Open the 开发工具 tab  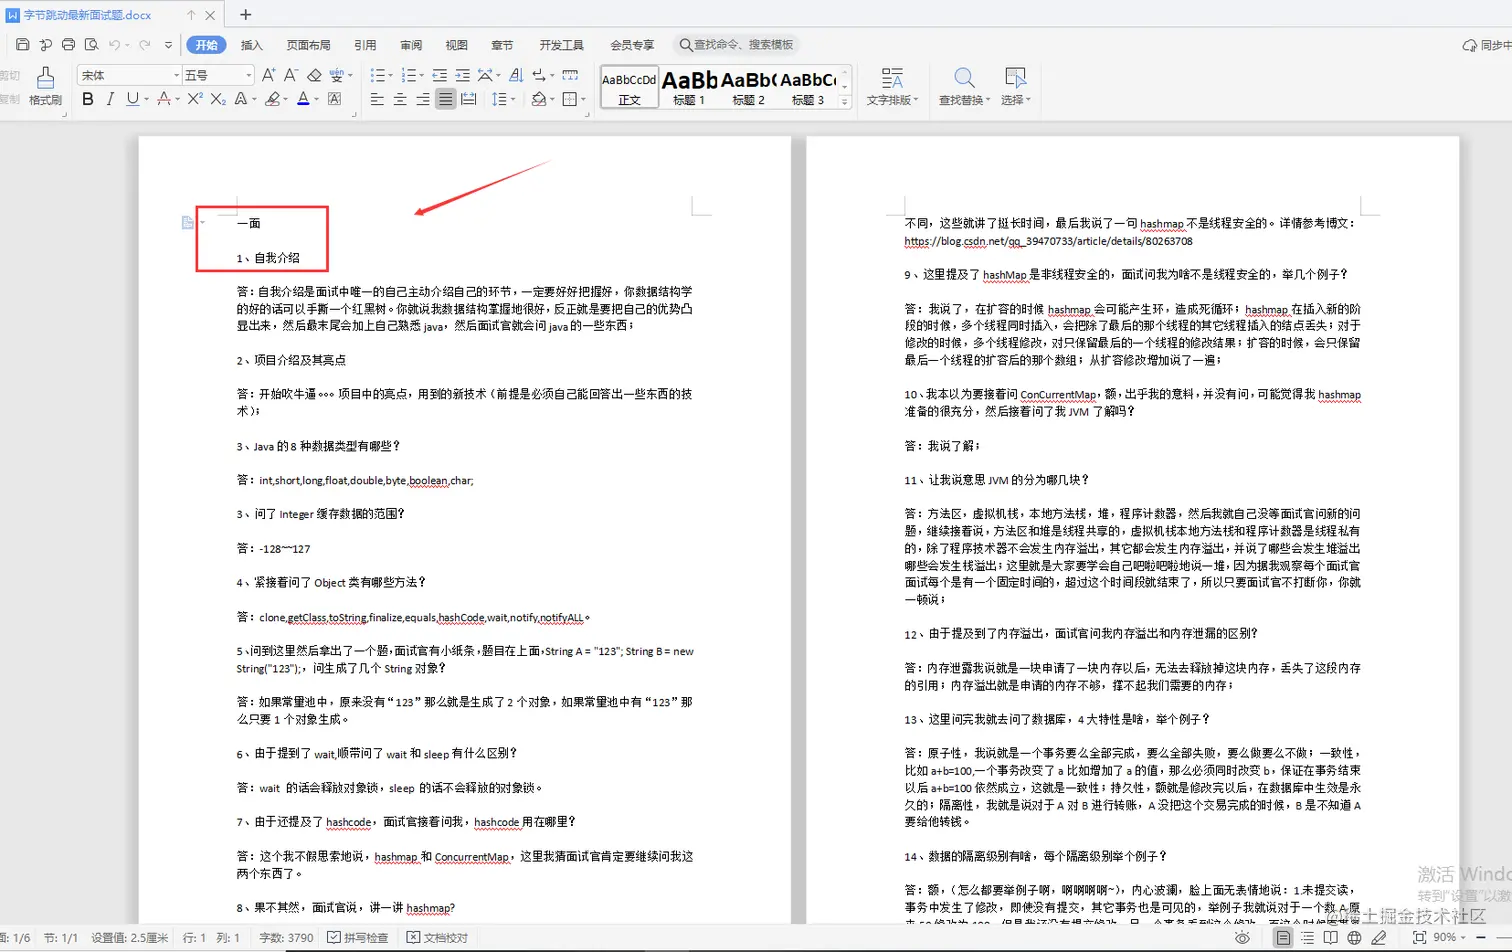[562, 45]
